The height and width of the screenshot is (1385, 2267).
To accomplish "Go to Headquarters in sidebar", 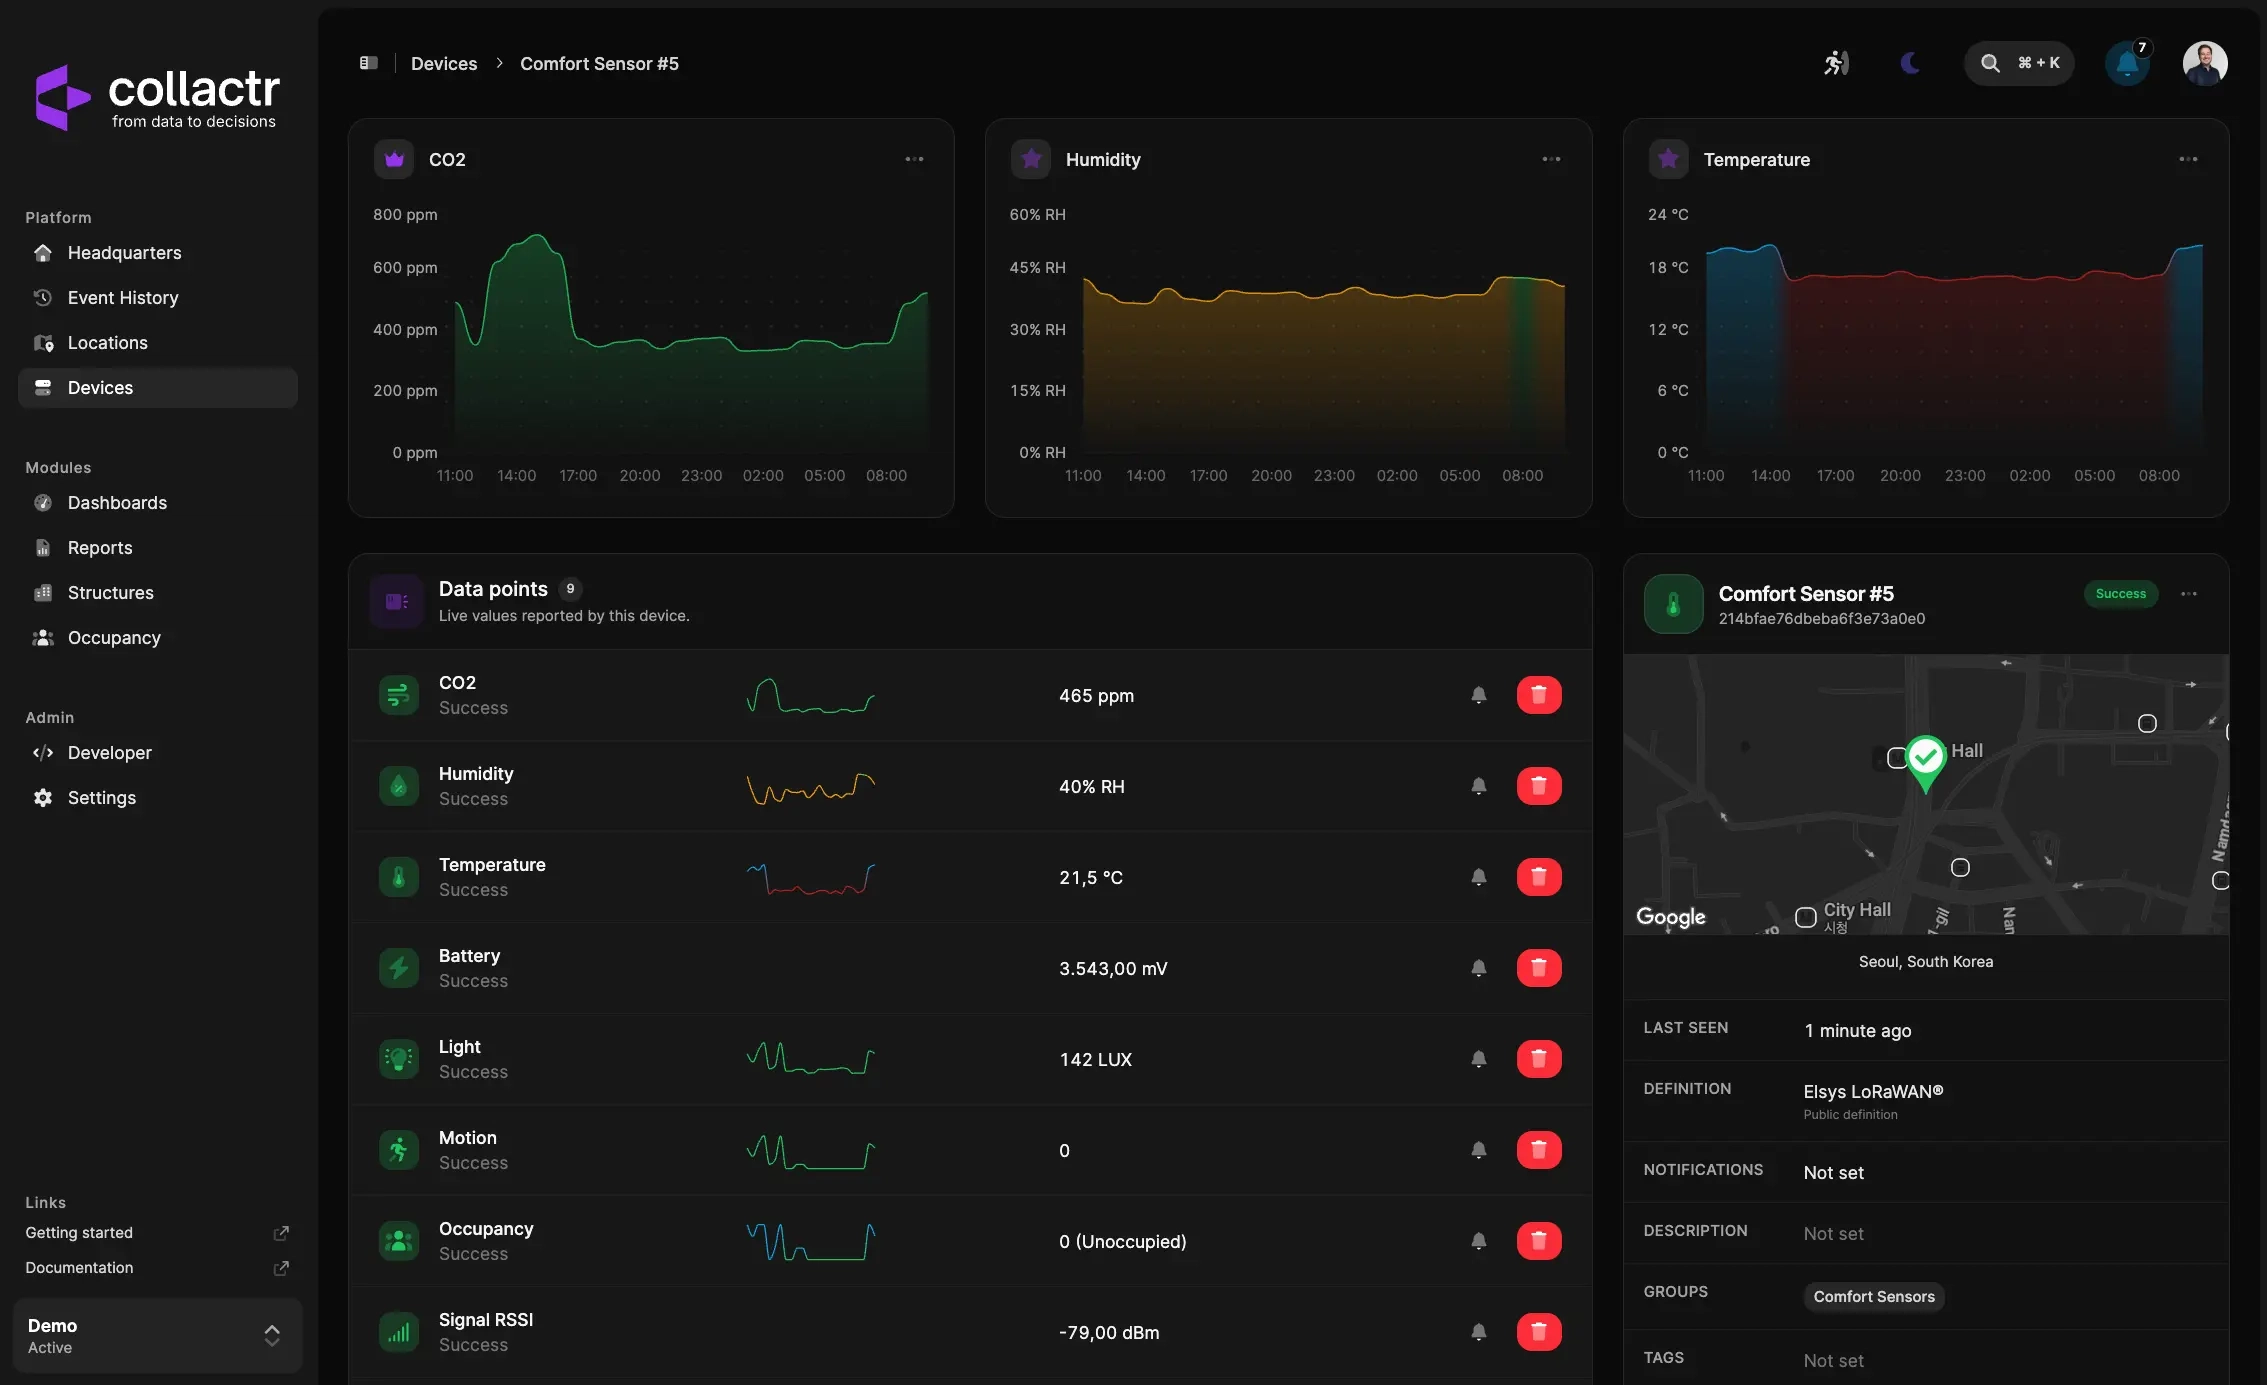I will [x=158, y=253].
